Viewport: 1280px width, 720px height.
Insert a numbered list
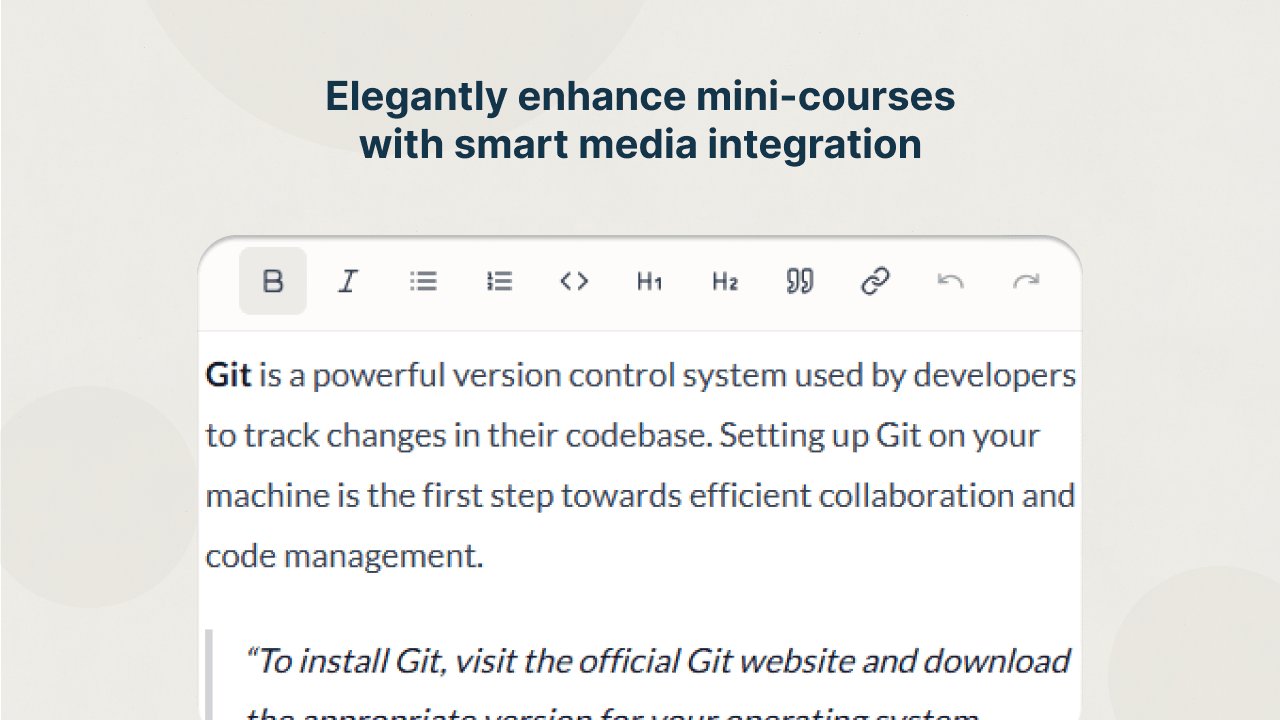(x=499, y=281)
